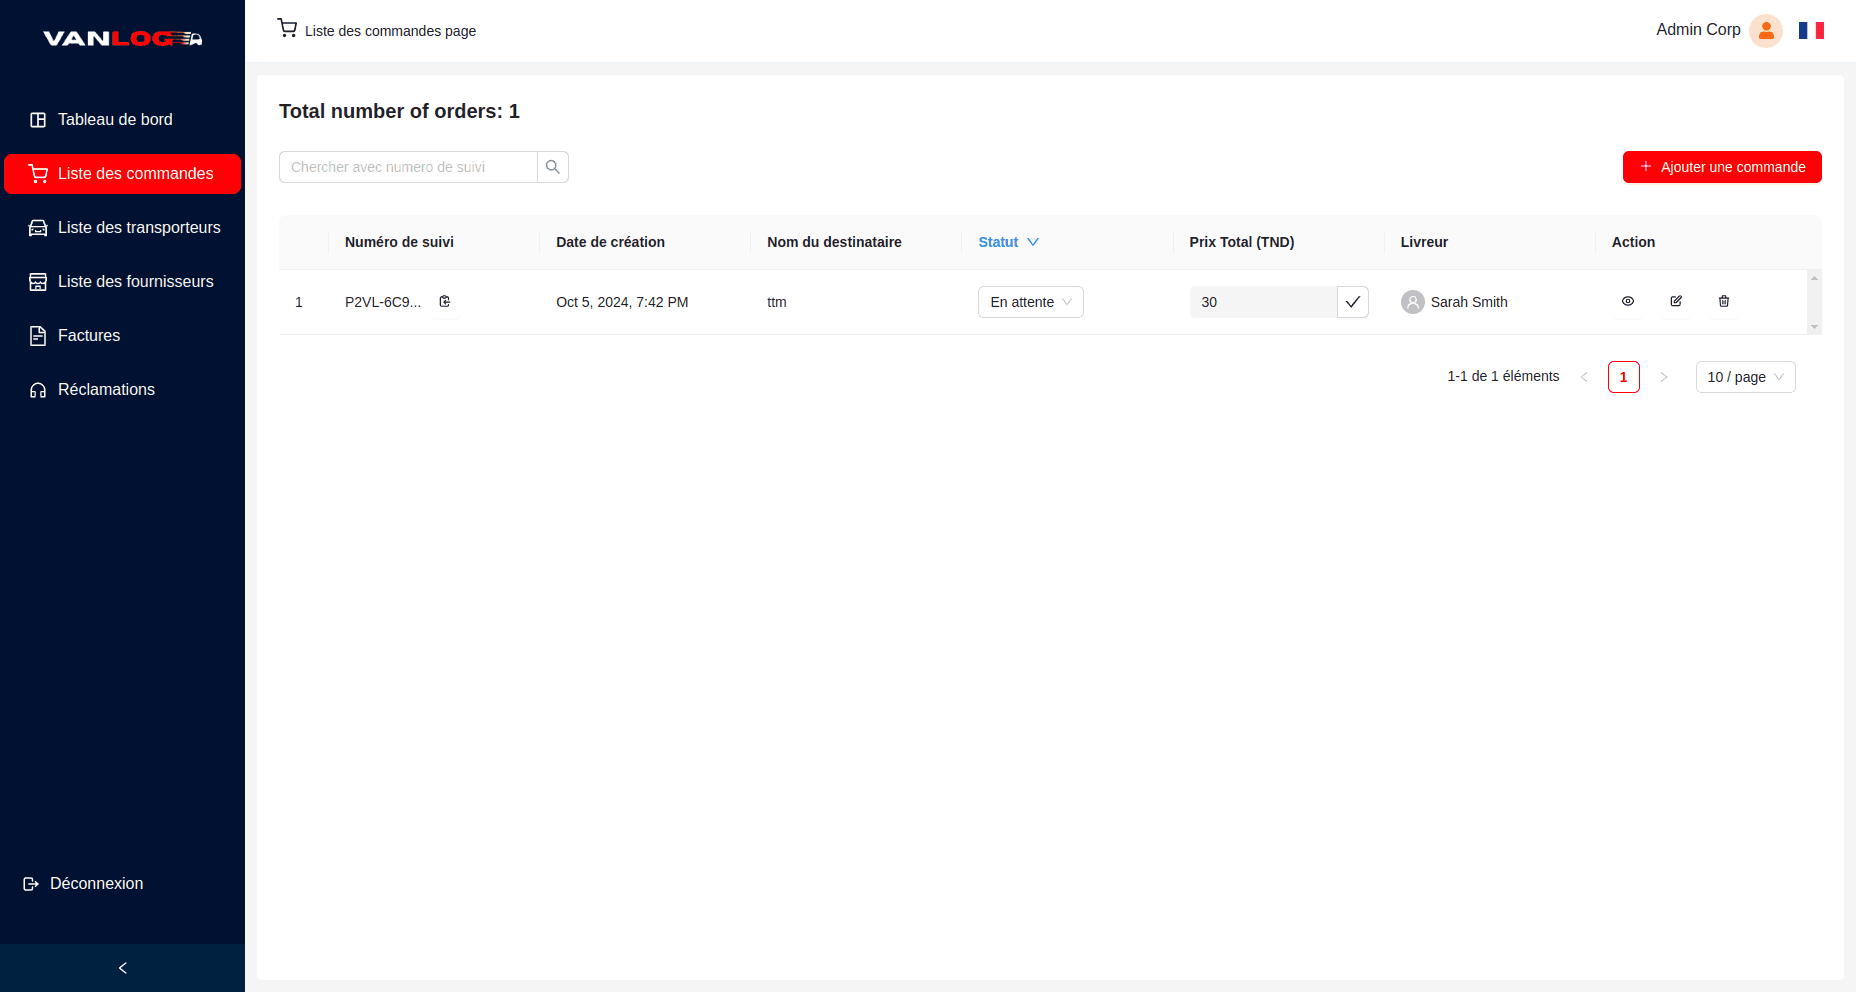The image size is (1856, 992).
Task: Focus the tracking number search field
Action: [408, 167]
